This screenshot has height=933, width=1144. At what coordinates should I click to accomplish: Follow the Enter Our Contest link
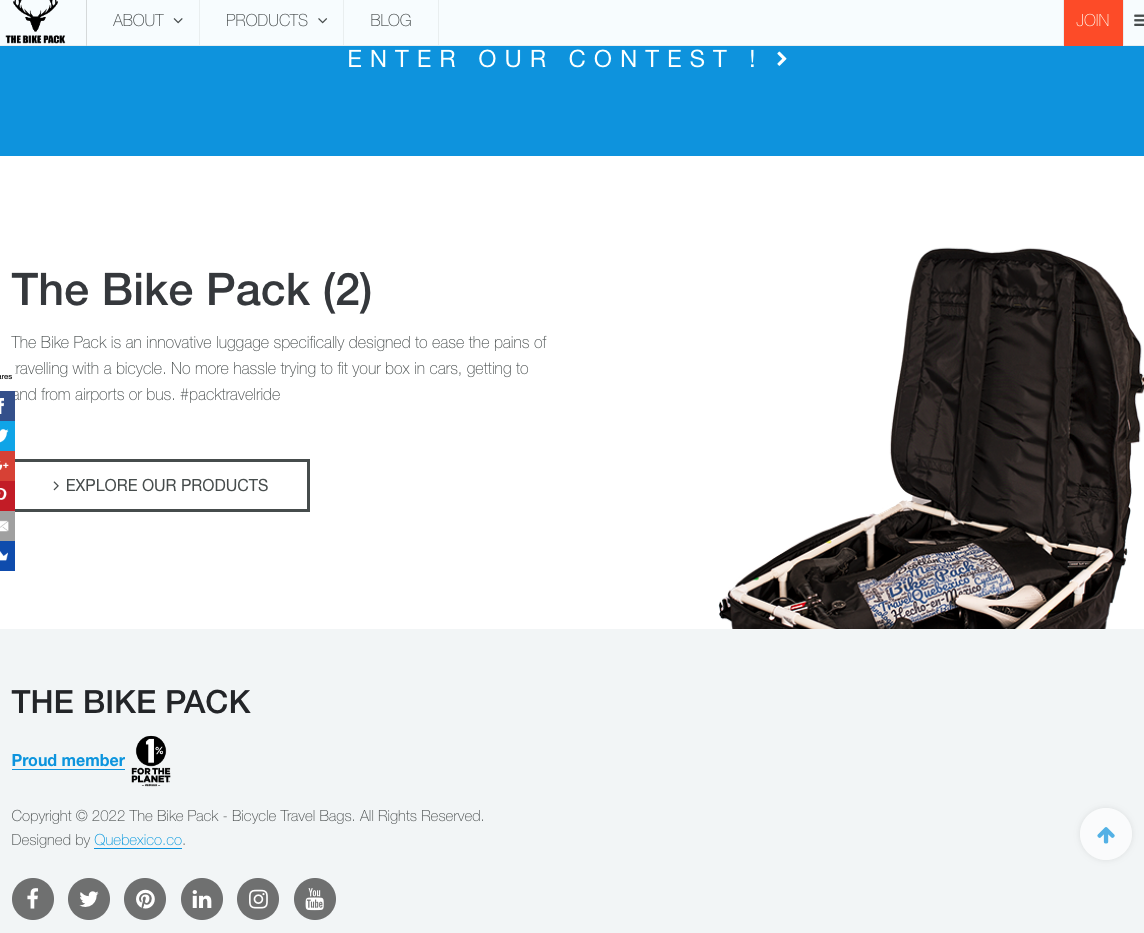click(568, 59)
